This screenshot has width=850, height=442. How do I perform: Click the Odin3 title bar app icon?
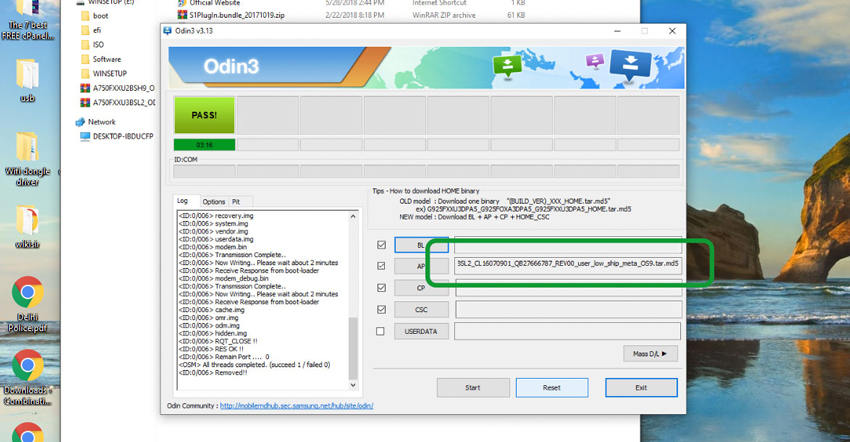pos(168,31)
